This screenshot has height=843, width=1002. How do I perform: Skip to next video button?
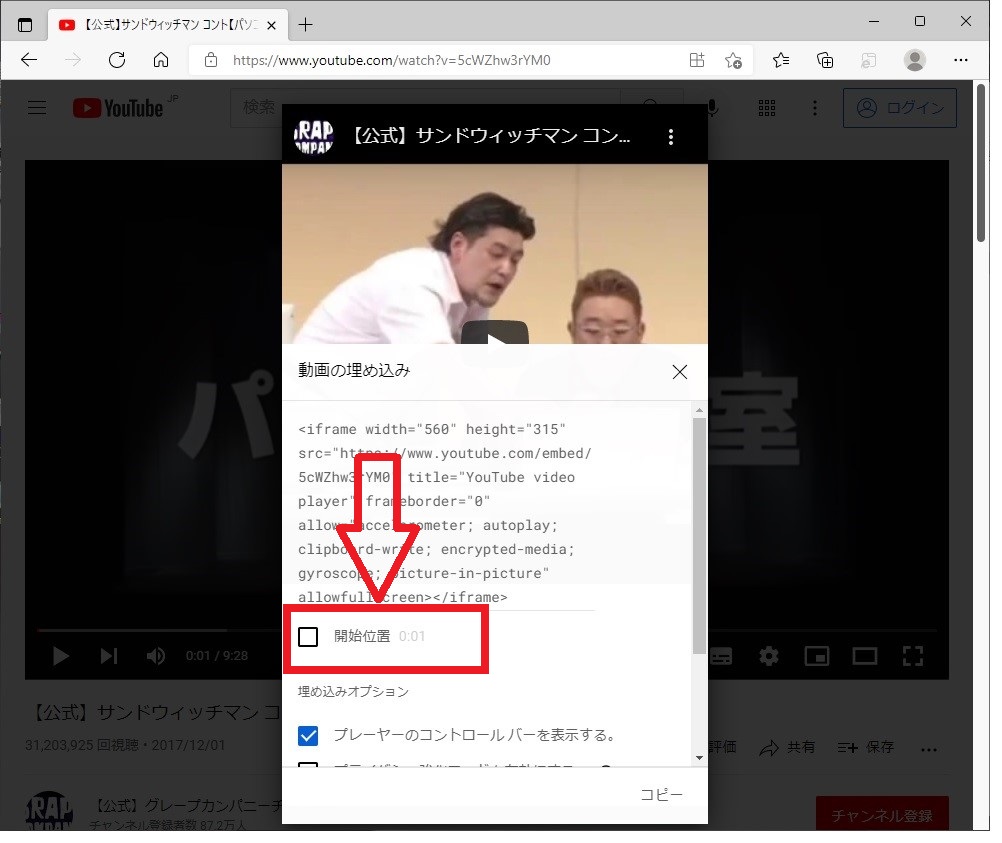coord(109,656)
